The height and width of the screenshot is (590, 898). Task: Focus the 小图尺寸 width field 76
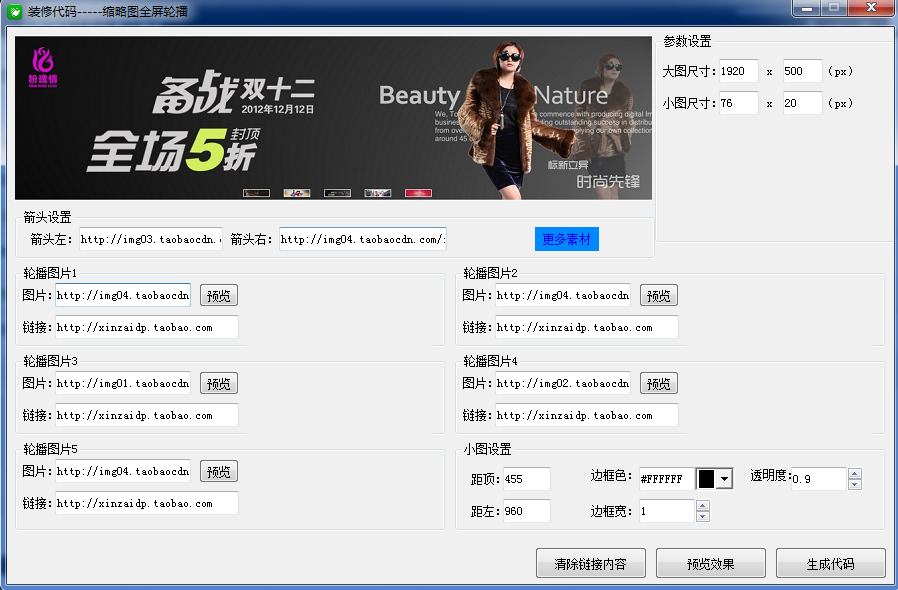(739, 103)
